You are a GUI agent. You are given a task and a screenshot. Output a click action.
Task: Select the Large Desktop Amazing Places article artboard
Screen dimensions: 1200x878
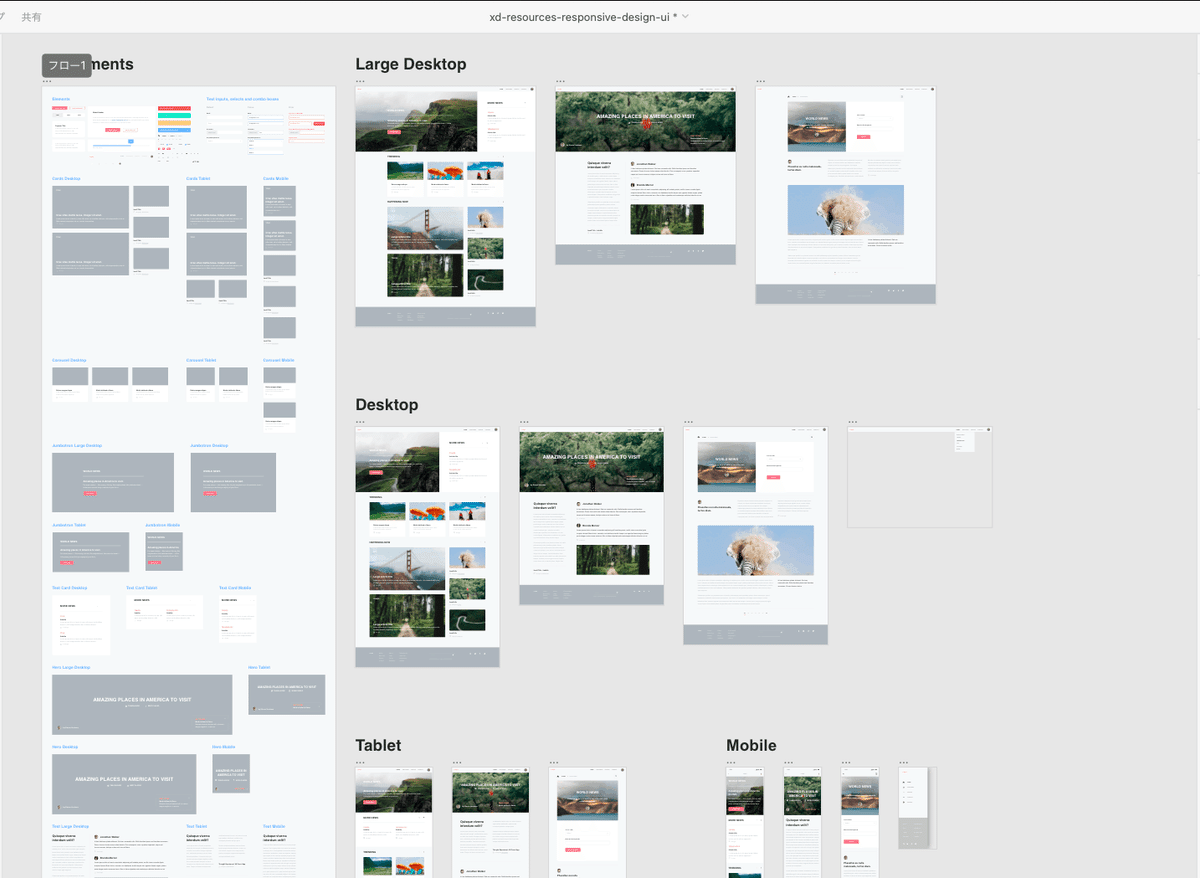pyautogui.click(x=645, y=176)
